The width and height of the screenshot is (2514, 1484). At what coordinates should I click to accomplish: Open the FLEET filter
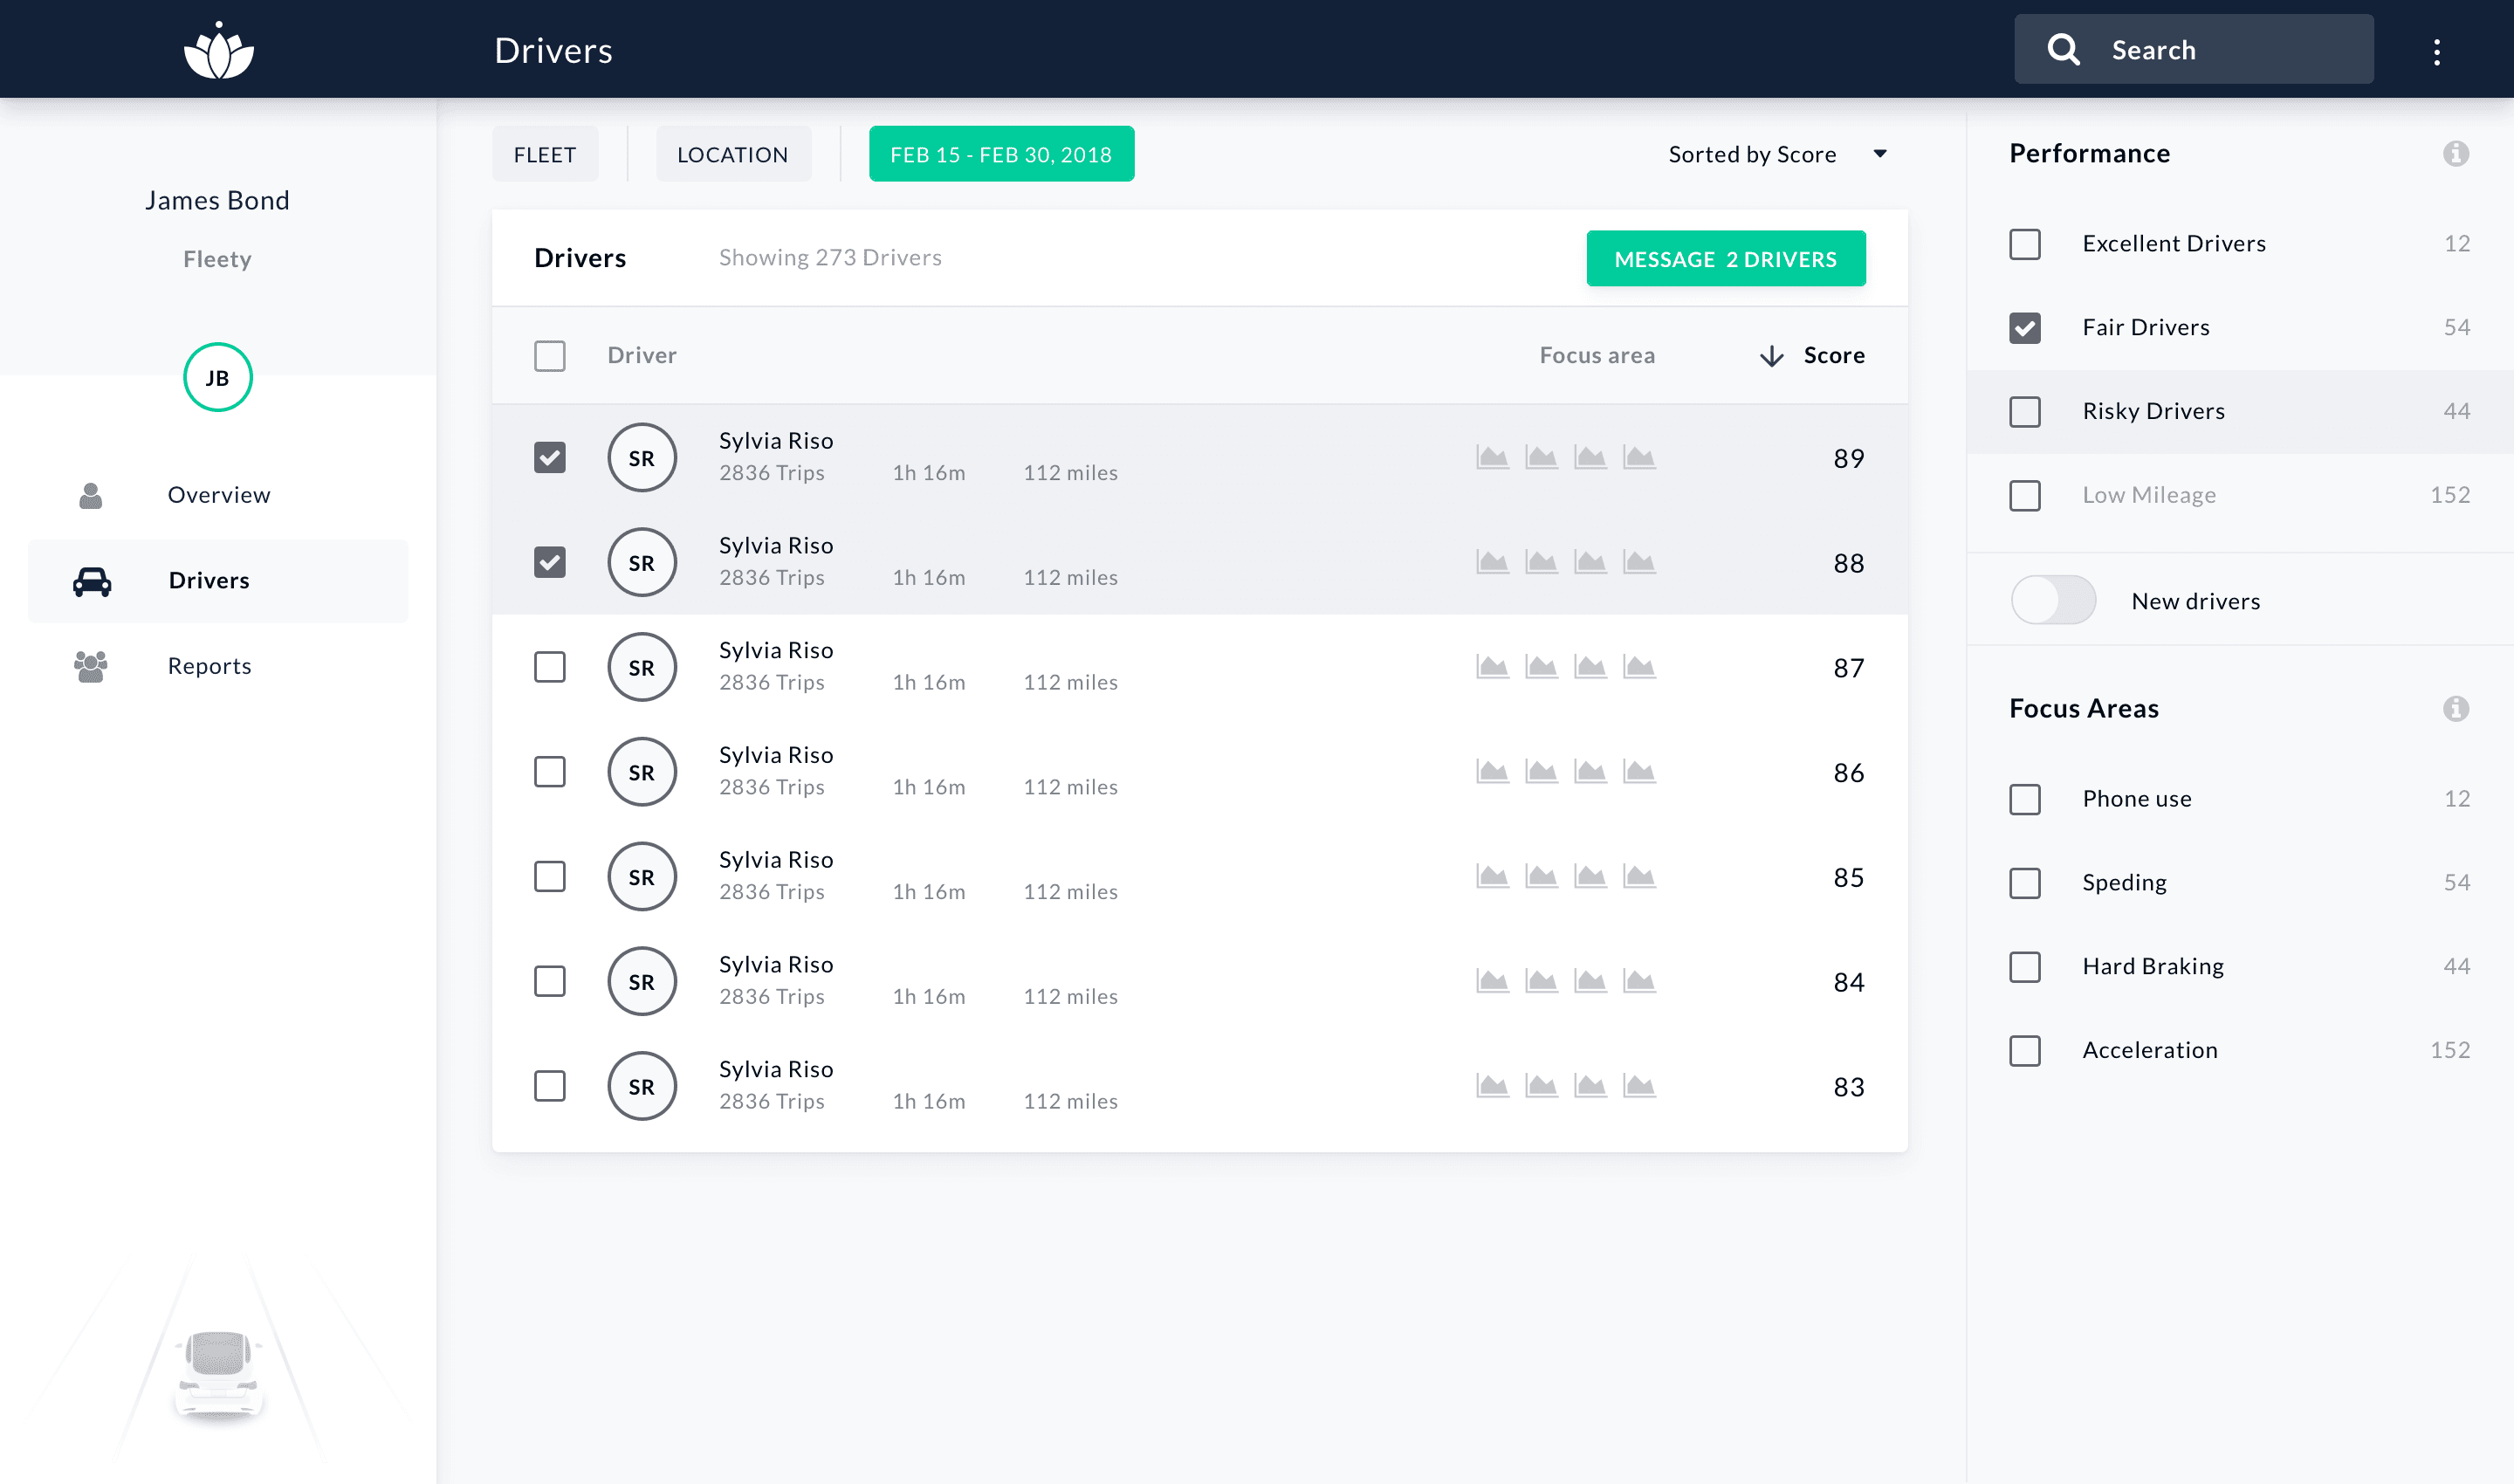(x=544, y=154)
